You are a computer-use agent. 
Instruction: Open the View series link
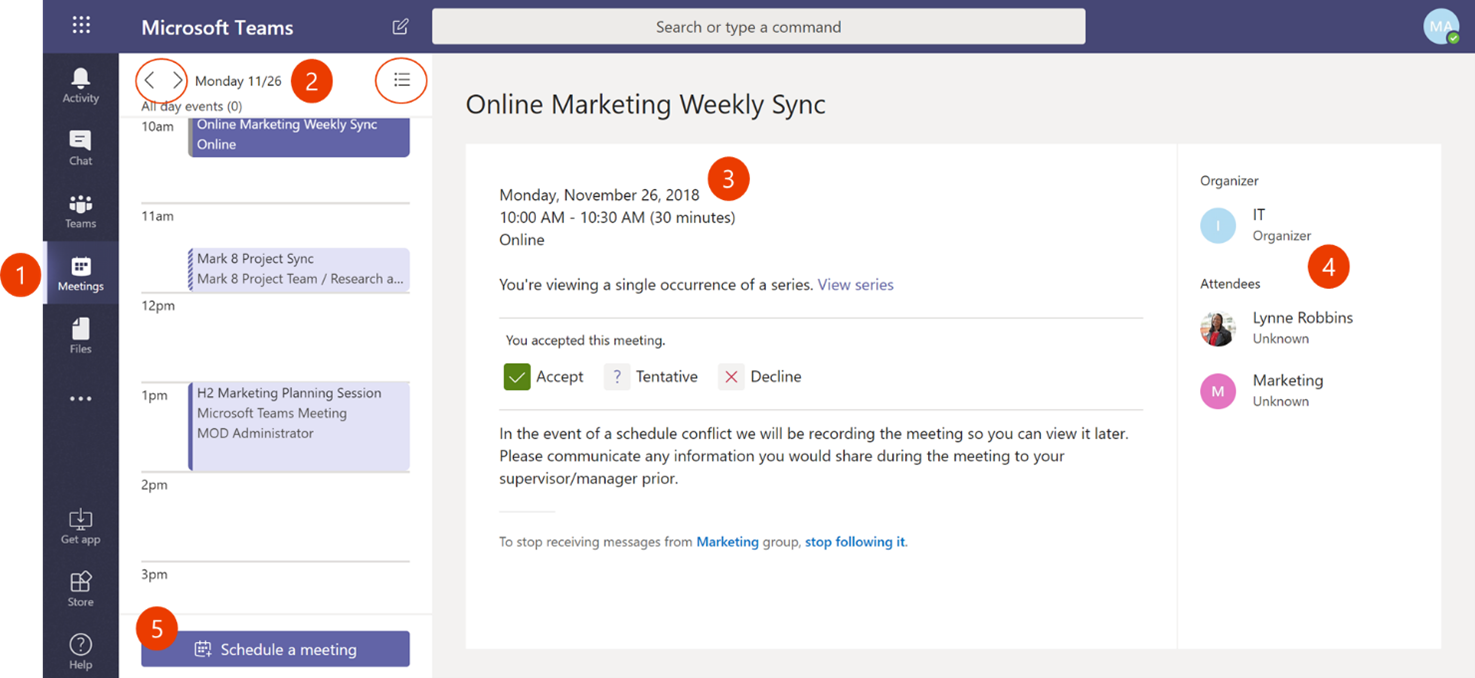pos(855,285)
